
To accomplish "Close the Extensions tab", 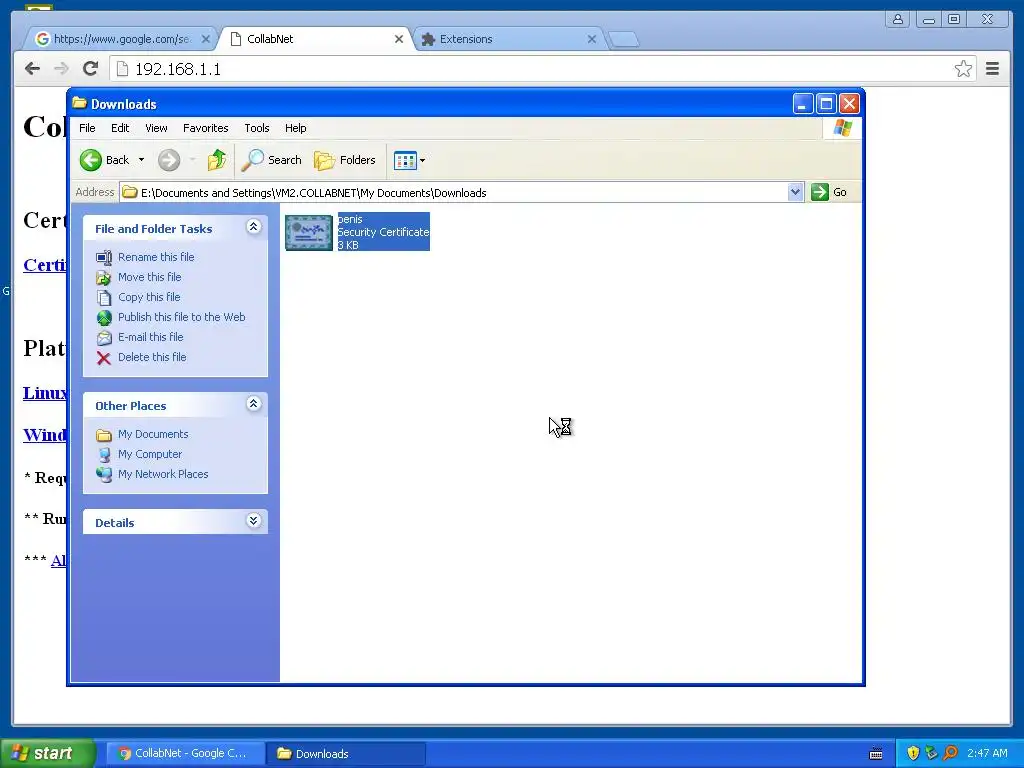I will point(592,39).
